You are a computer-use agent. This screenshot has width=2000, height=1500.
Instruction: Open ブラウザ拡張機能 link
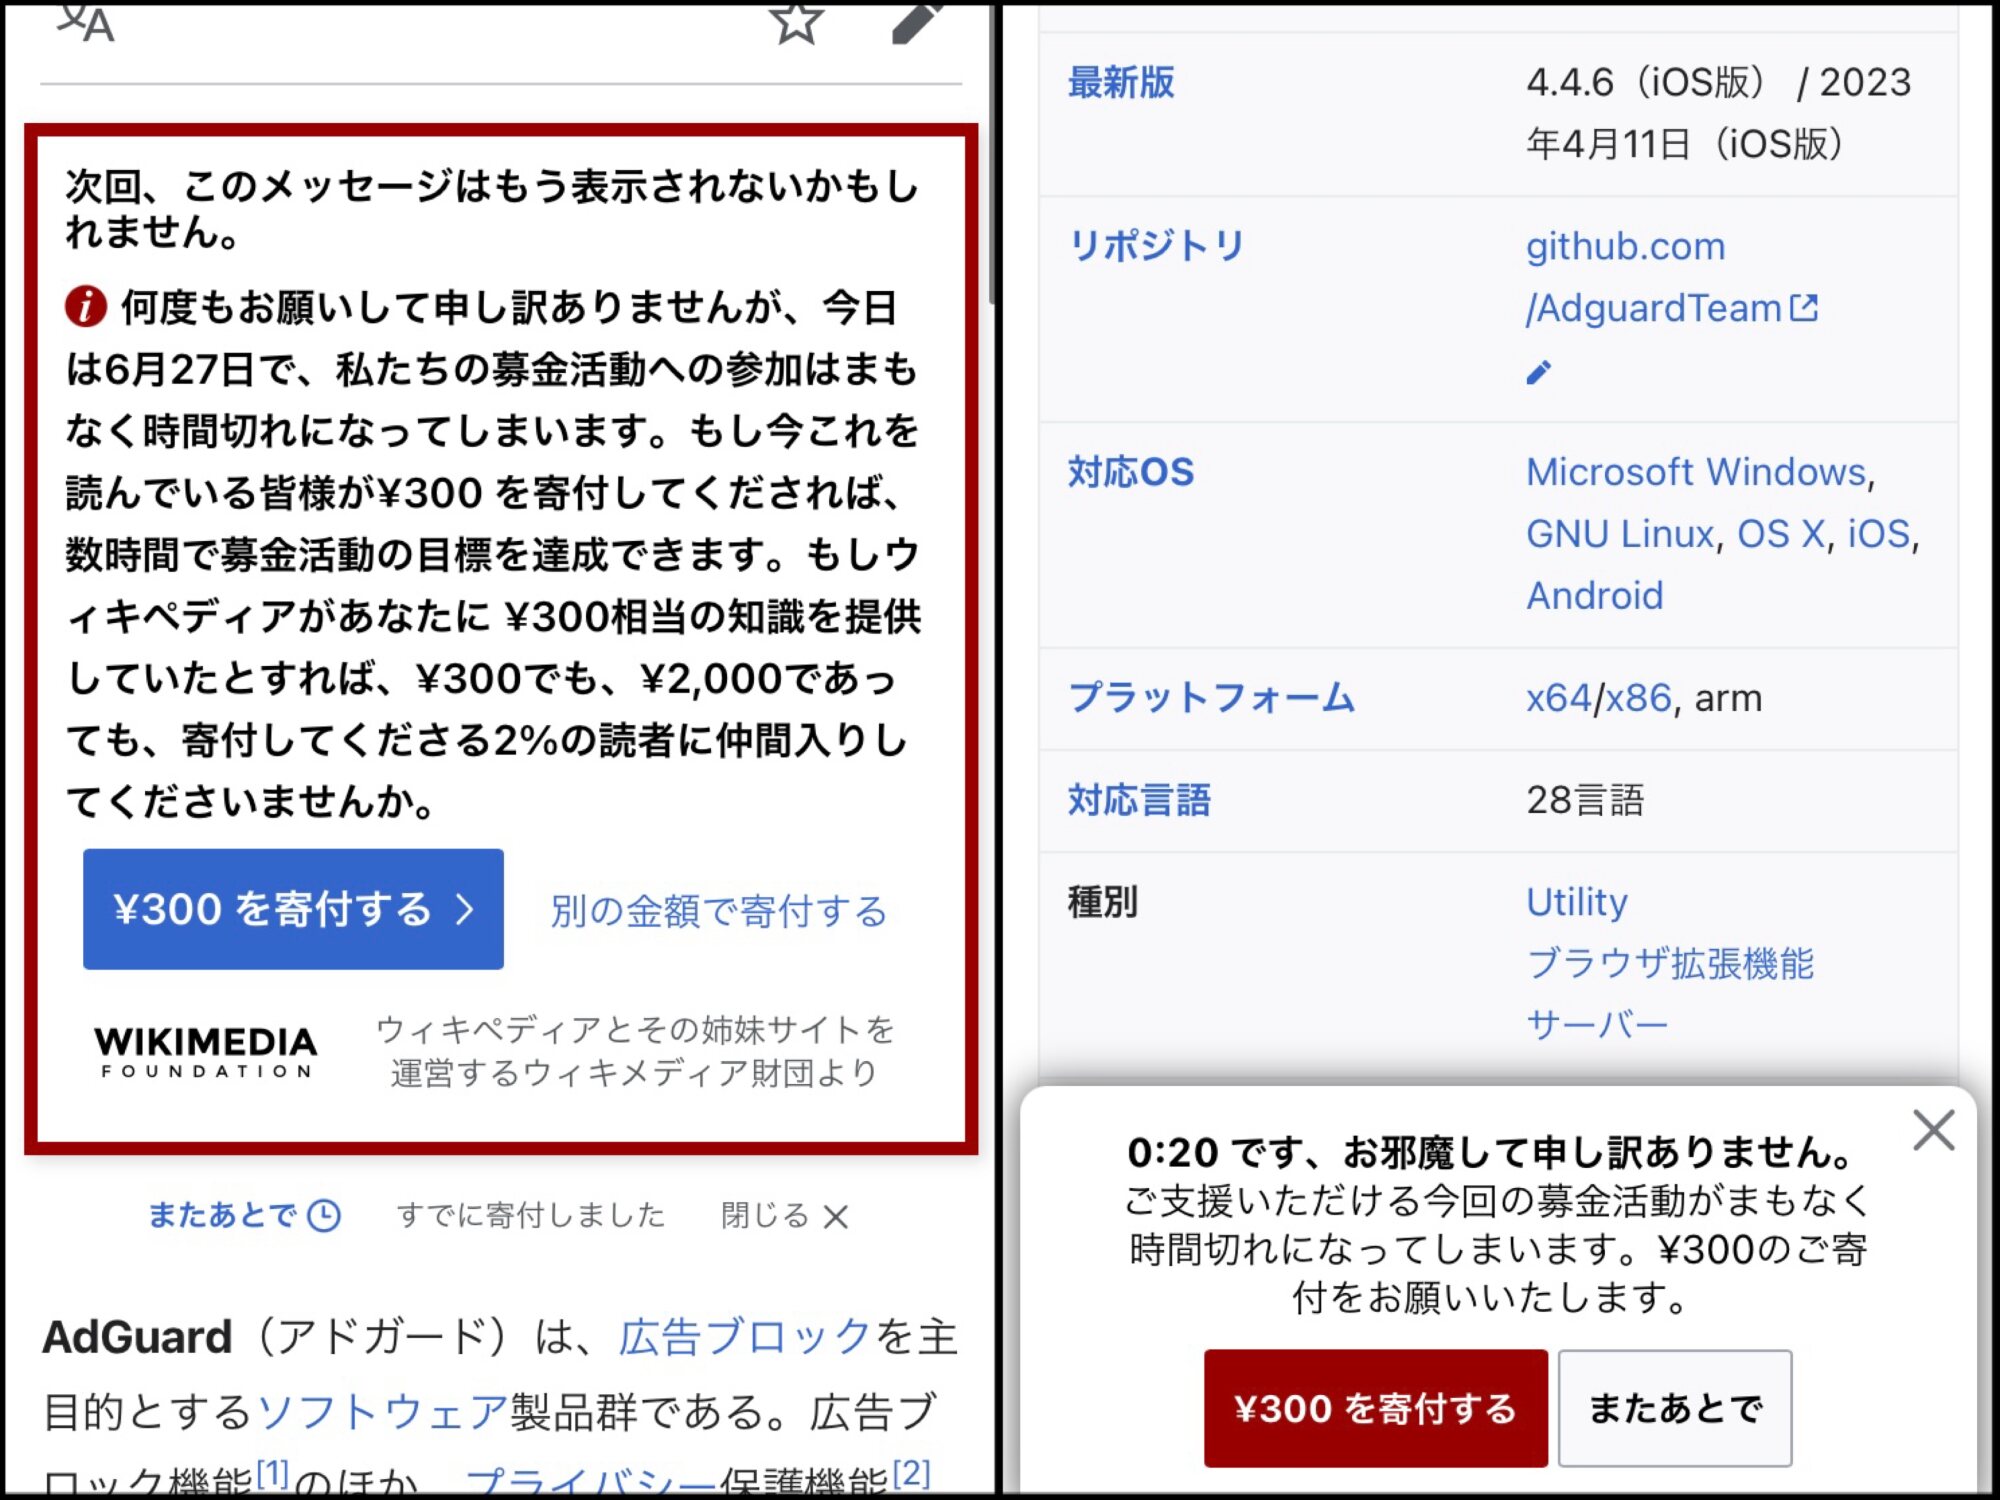coord(1670,963)
